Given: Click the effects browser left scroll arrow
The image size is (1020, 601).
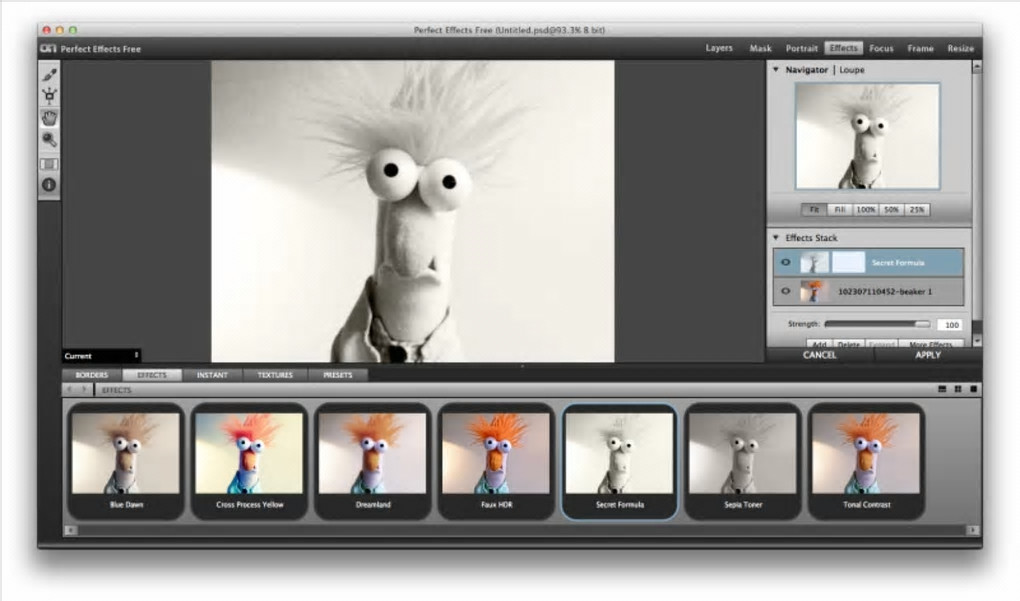Looking at the screenshot, I should pyautogui.click(x=70, y=530).
